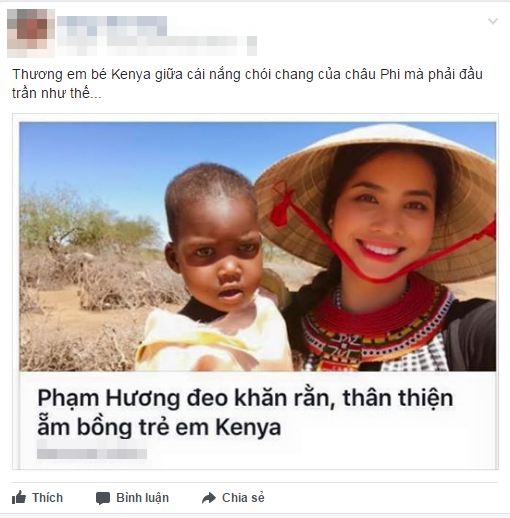Share the post via the Chia sẻ label
510x518 pixels.
[243, 498]
